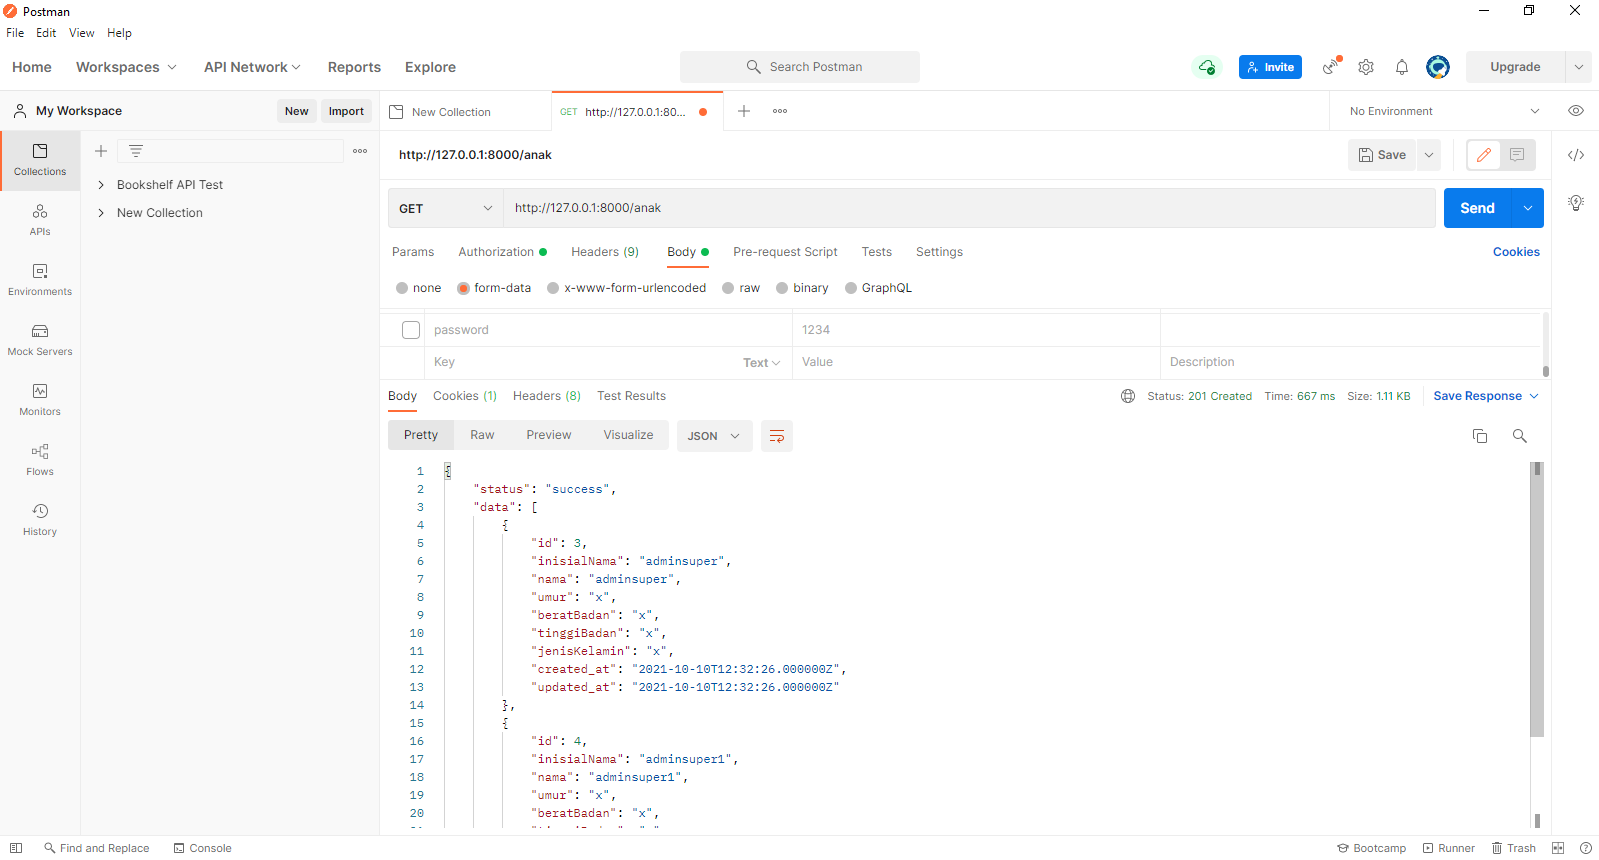Expand the New Collection tree item
Viewport: 1599px width, 860px height.
click(x=101, y=213)
